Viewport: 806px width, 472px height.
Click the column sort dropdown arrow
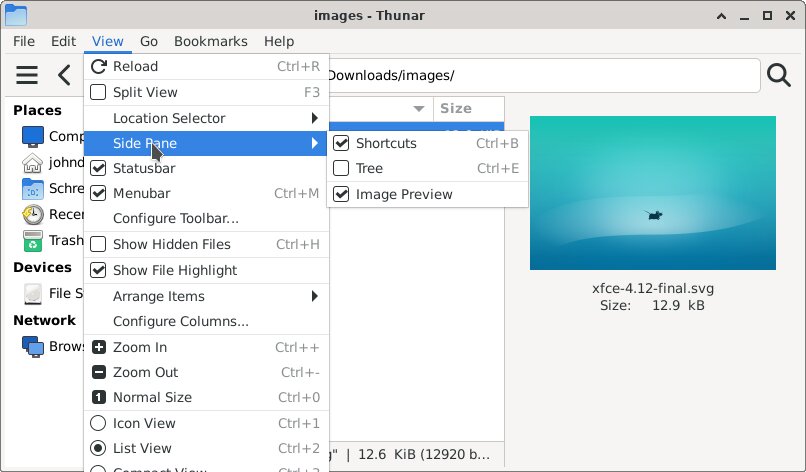click(419, 108)
